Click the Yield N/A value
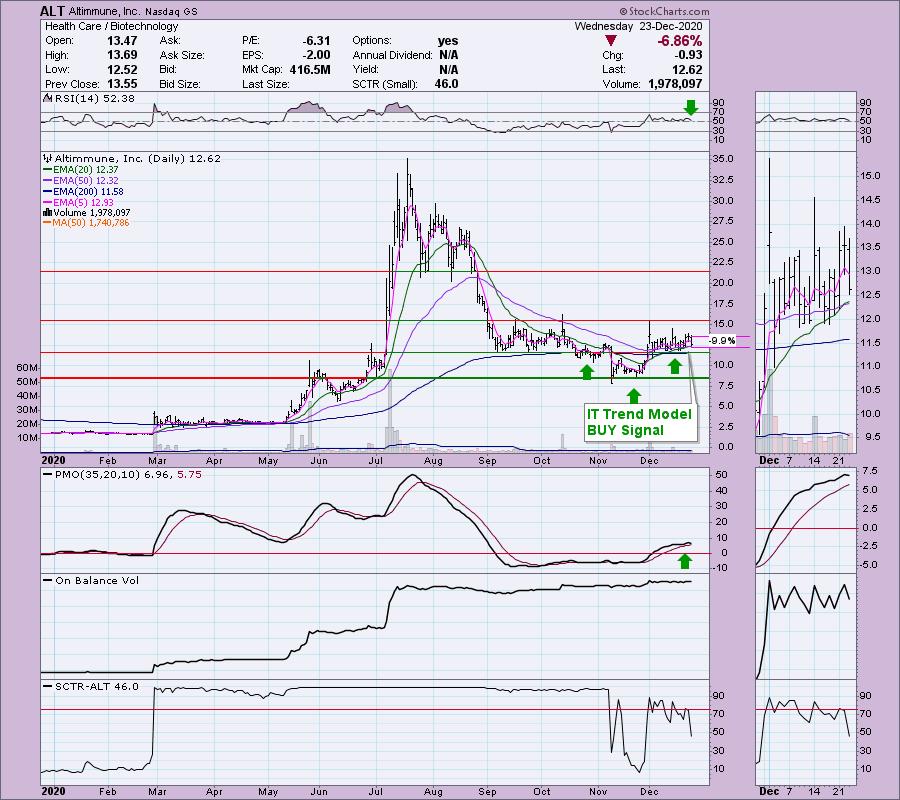This screenshot has height=800, width=900. [x=448, y=69]
